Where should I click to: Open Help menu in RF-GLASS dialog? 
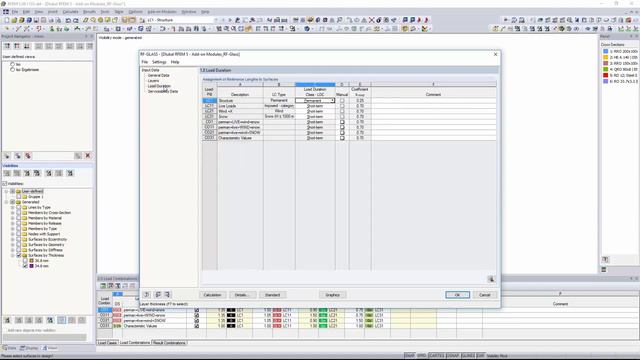pos(175,62)
